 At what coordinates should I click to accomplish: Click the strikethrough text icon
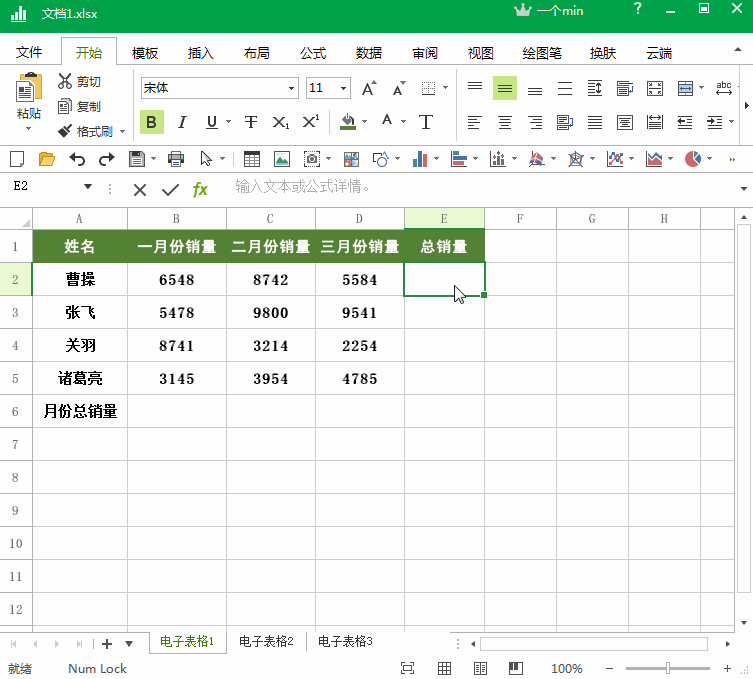[x=251, y=122]
